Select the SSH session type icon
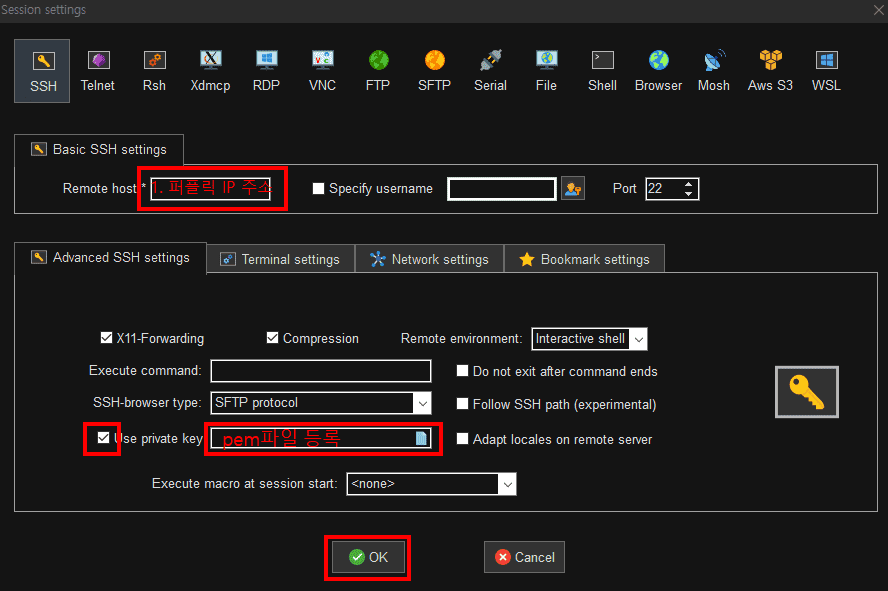This screenshot has height=591, width=888. pos(42,71)
